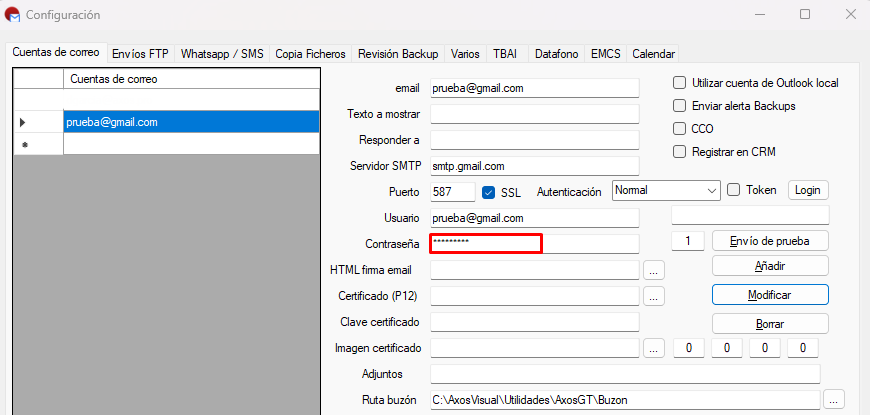Click the browse button for HTML firma email
Image resolution: width=870 pixels, height=415 pixels.
tap(654, 270)
